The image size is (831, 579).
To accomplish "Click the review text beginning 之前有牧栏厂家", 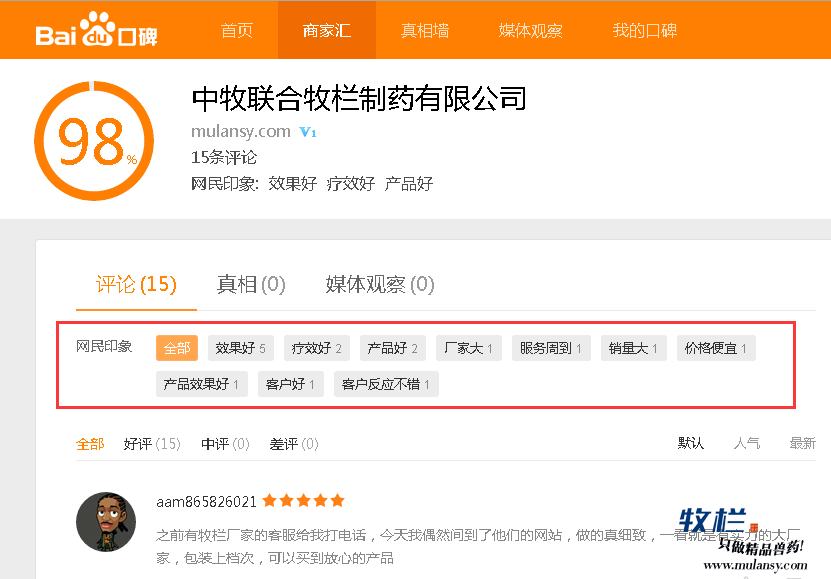I will click(478, 547).
